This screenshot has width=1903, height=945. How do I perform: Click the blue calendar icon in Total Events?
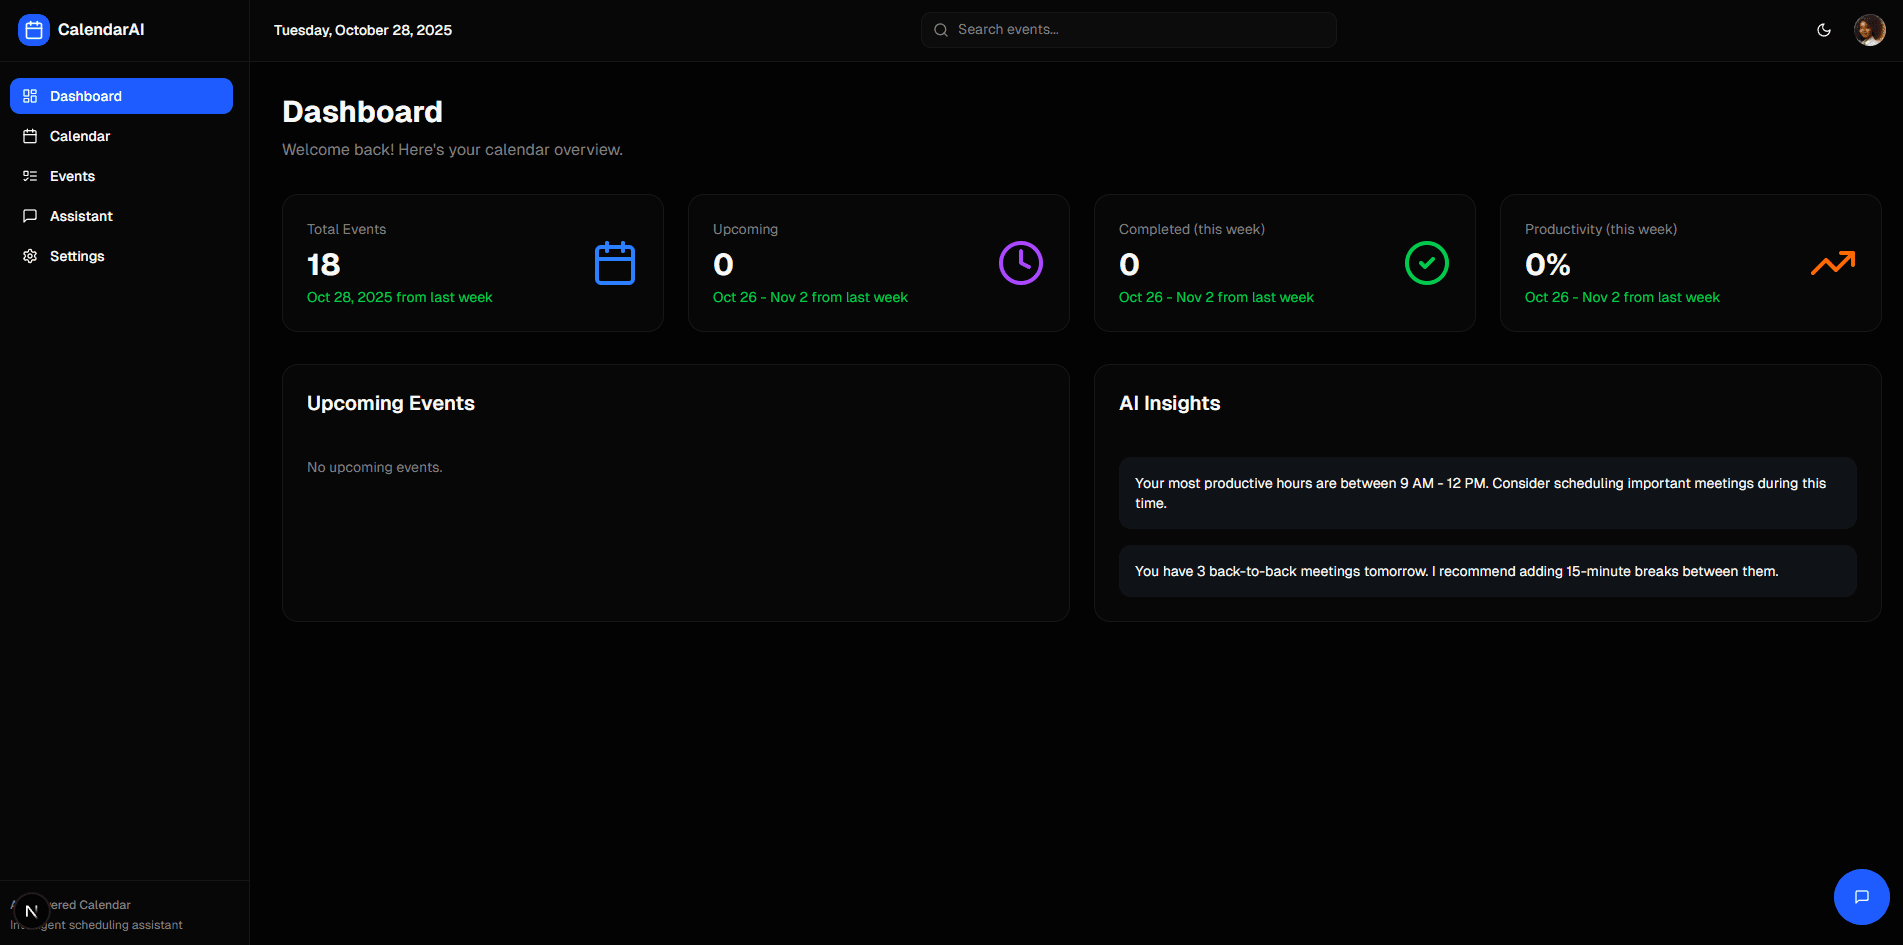(615, 263)
